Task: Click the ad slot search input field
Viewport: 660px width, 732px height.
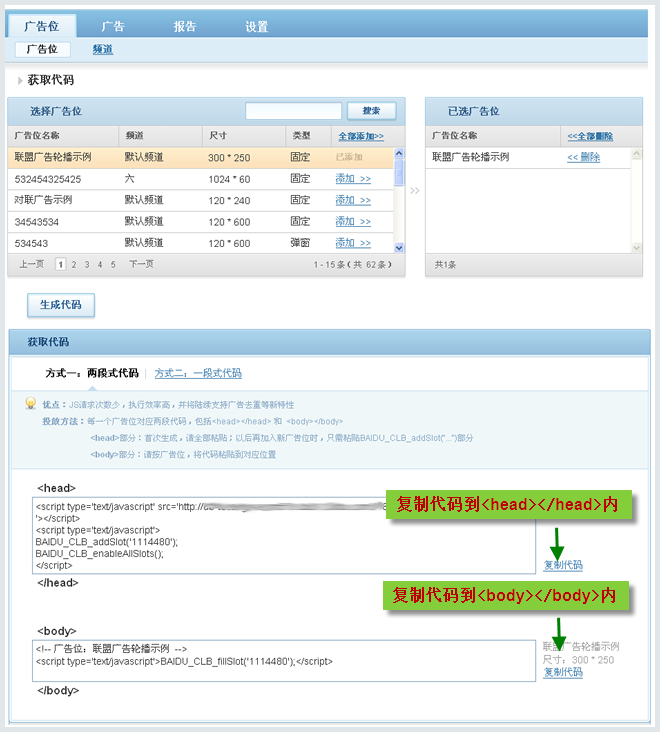Action: pyautogui.click(x=294, y=111)
